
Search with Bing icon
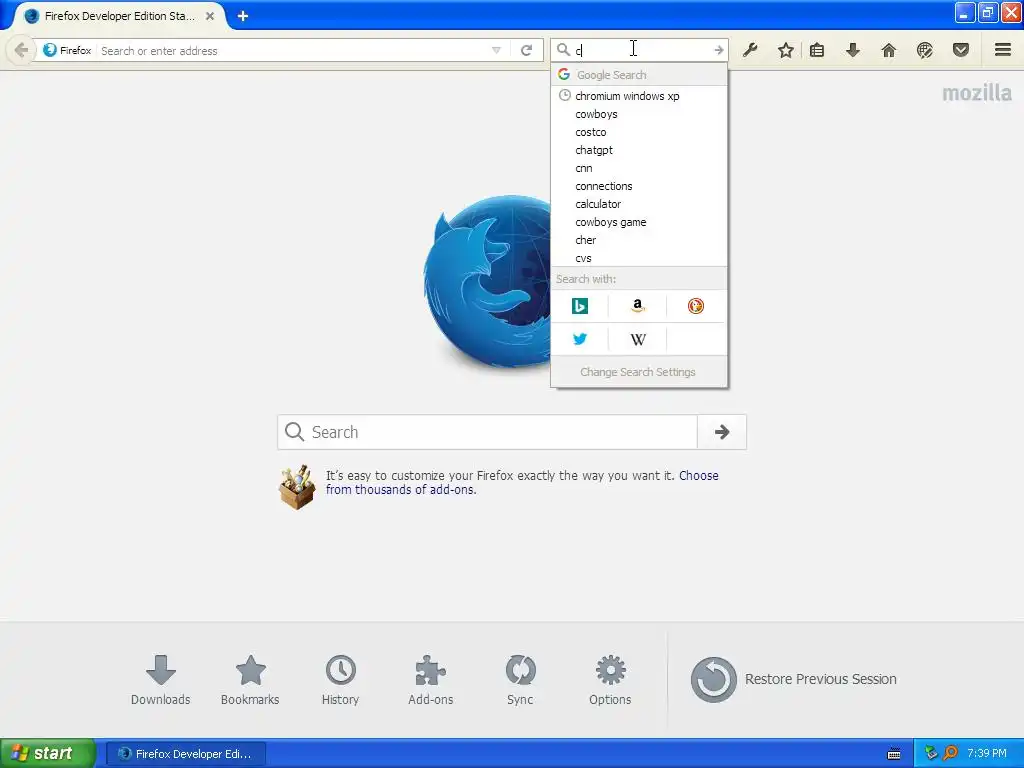click(x=580, y=306)
